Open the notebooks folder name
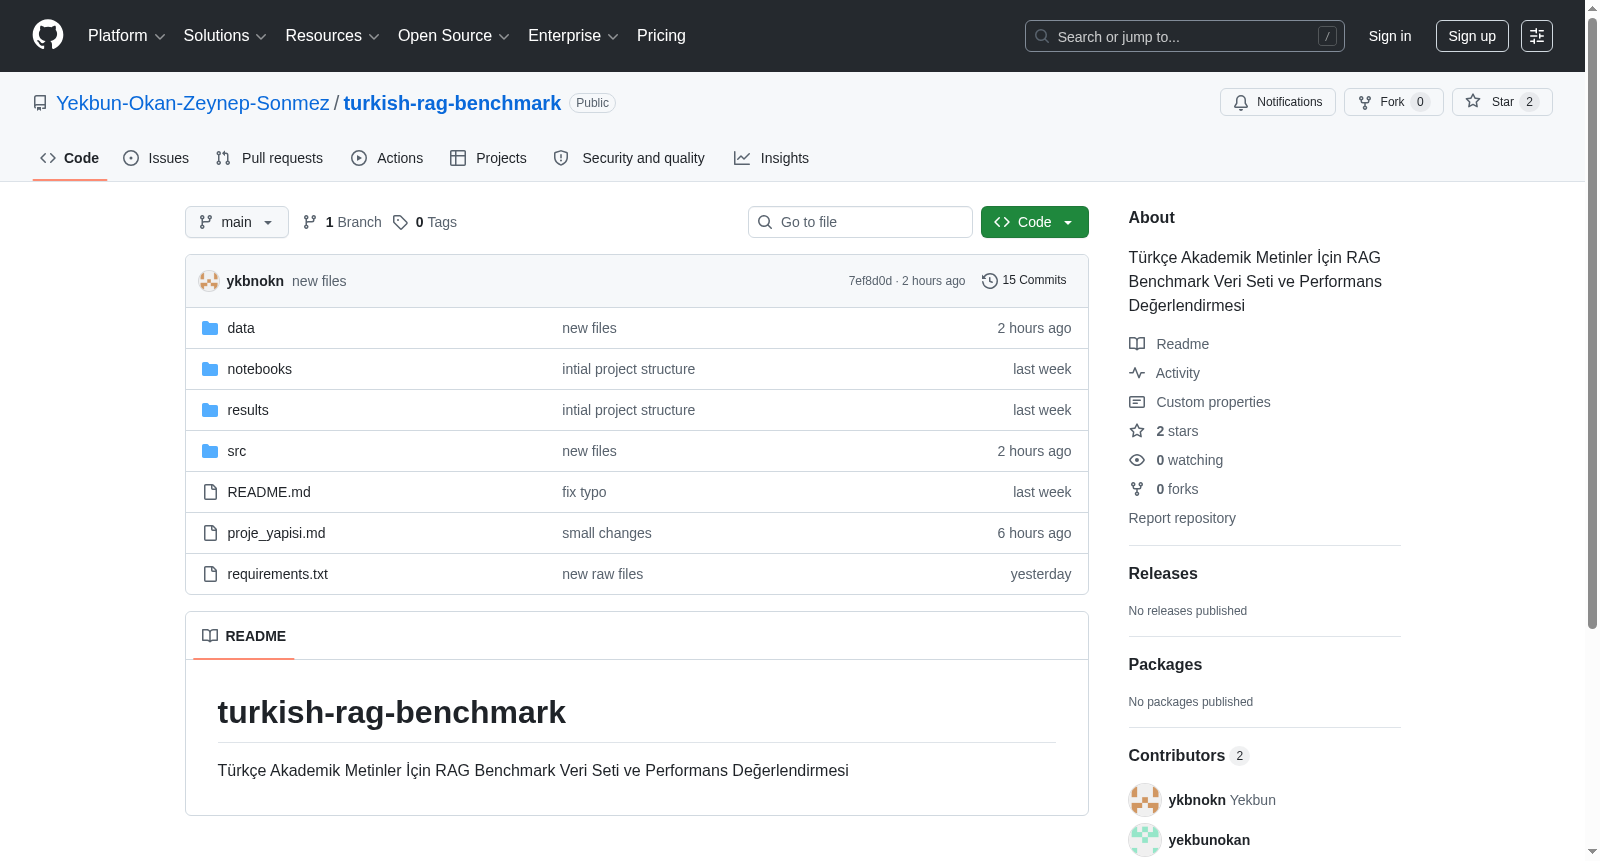Image resolution: width=1600 pixels, height=861 pixels. (x=260, y=369)
